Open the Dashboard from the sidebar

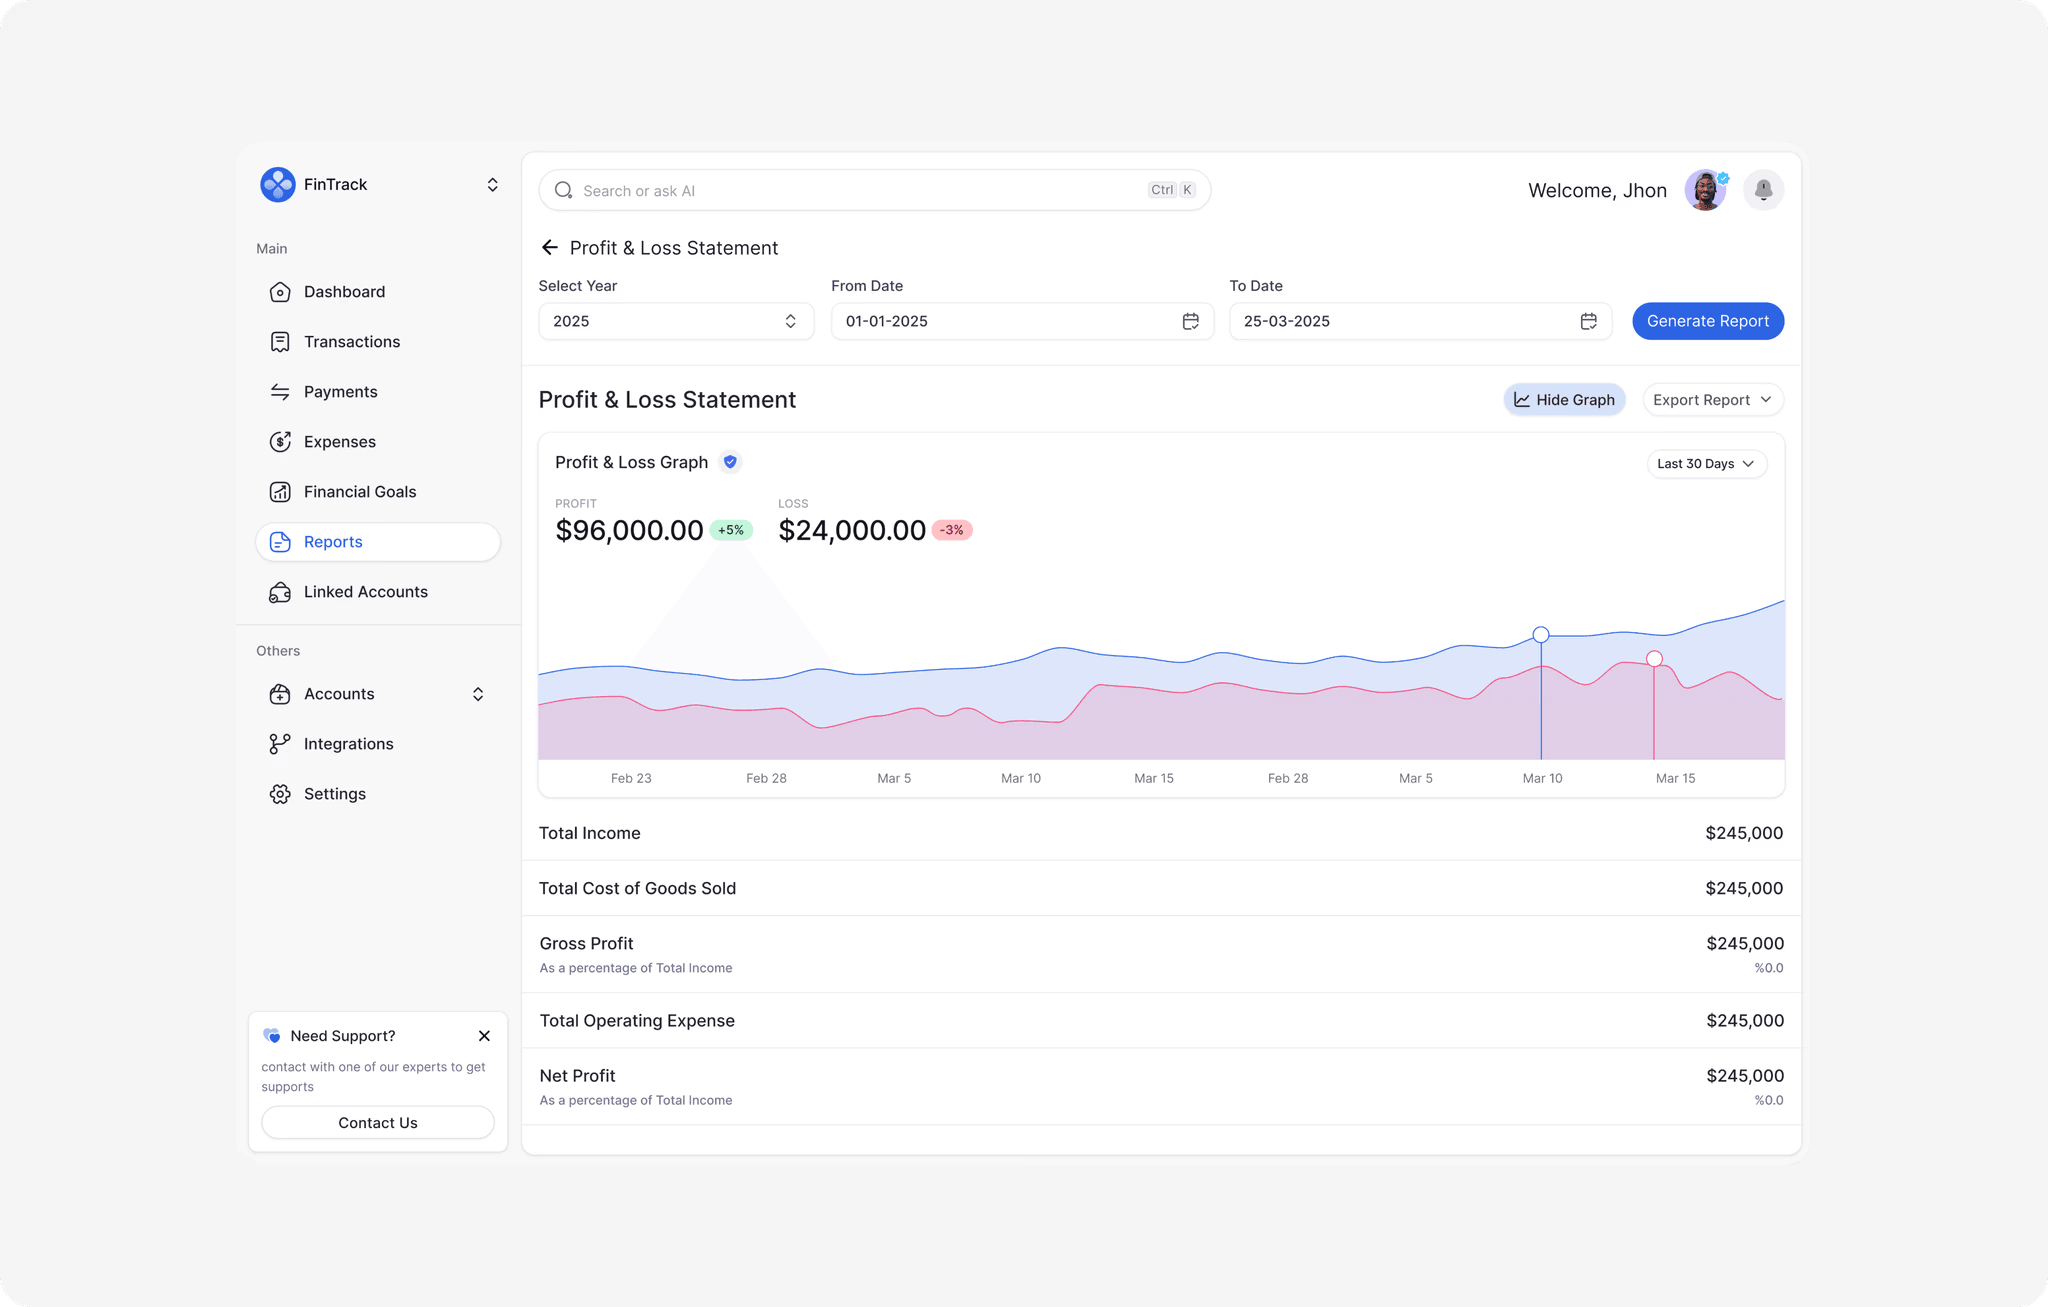(344, 291)
